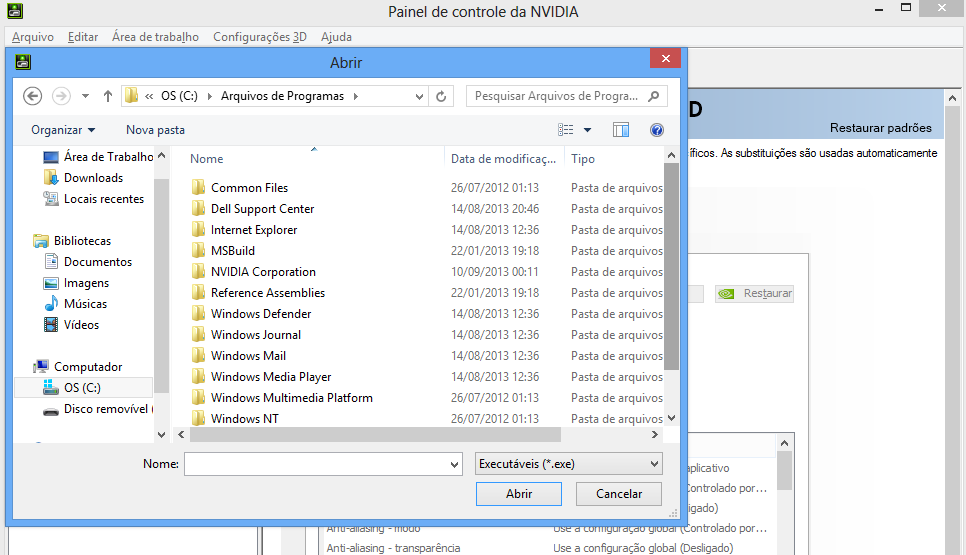The width and height of the screenshot is (966, 555).
Task: Open the Arquivo menu
Action: 33,37
